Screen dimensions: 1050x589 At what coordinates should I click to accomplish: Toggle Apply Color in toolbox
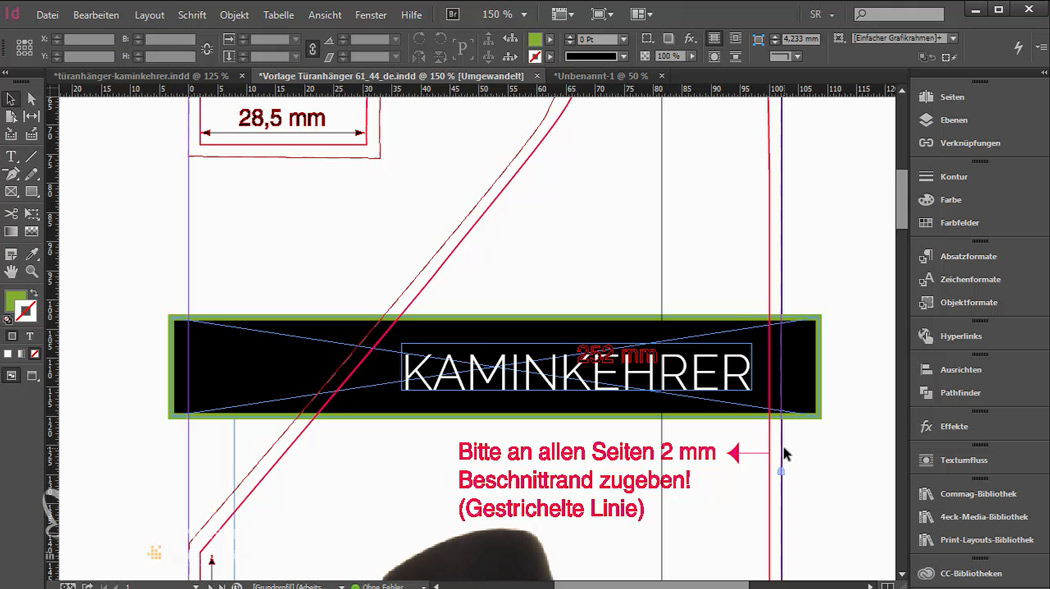click(x=8, y=354)
